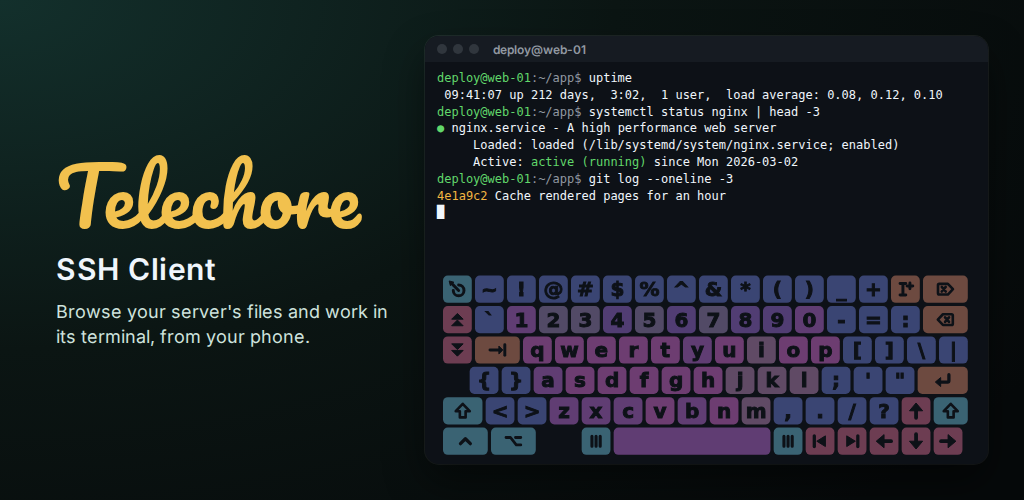Tap the right arrow cursor key
The height and width of the screenshot is (500, 1024).
coord(948,441)
